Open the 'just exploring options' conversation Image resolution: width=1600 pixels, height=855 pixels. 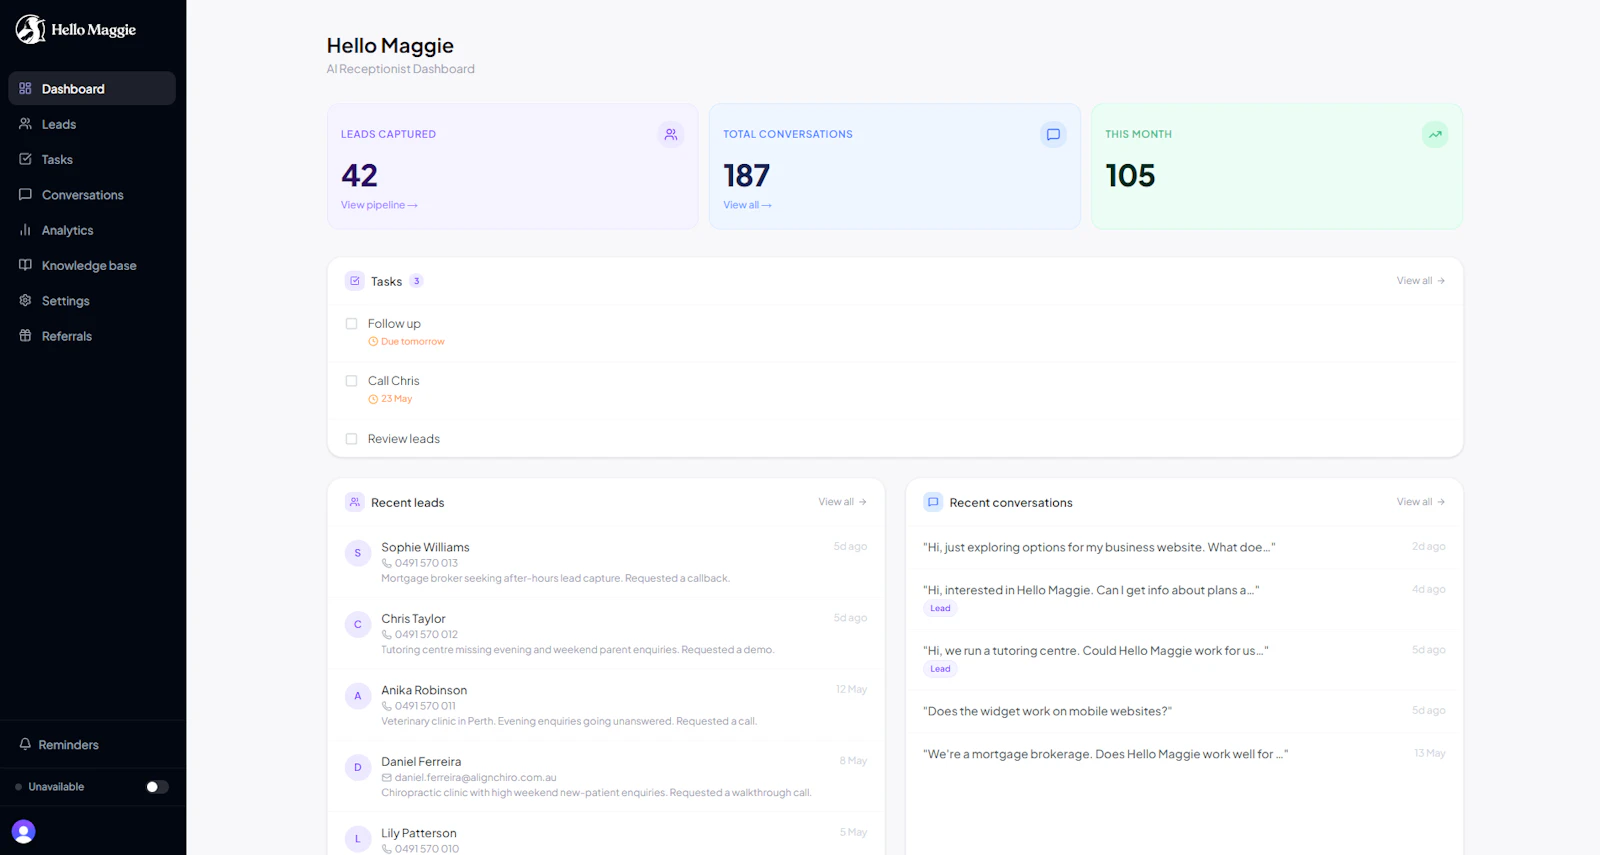(x=1184, y=547)
